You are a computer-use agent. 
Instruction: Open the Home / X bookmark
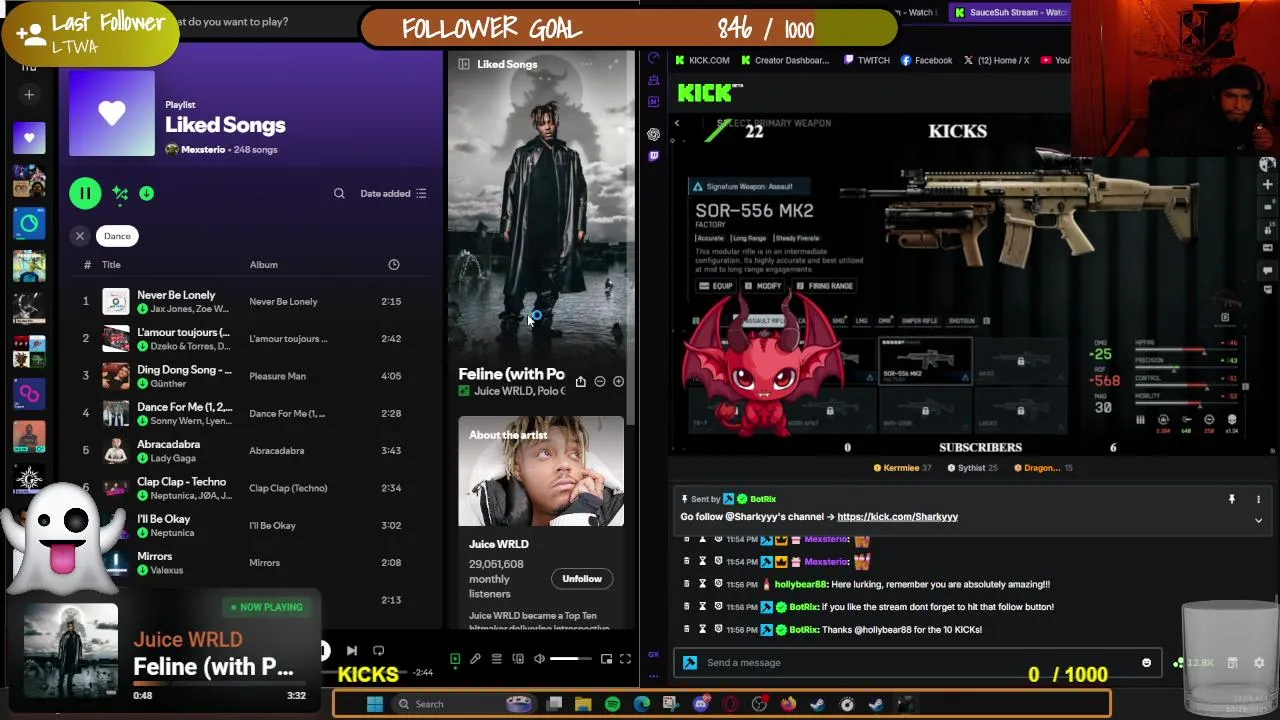click(997, 60)
